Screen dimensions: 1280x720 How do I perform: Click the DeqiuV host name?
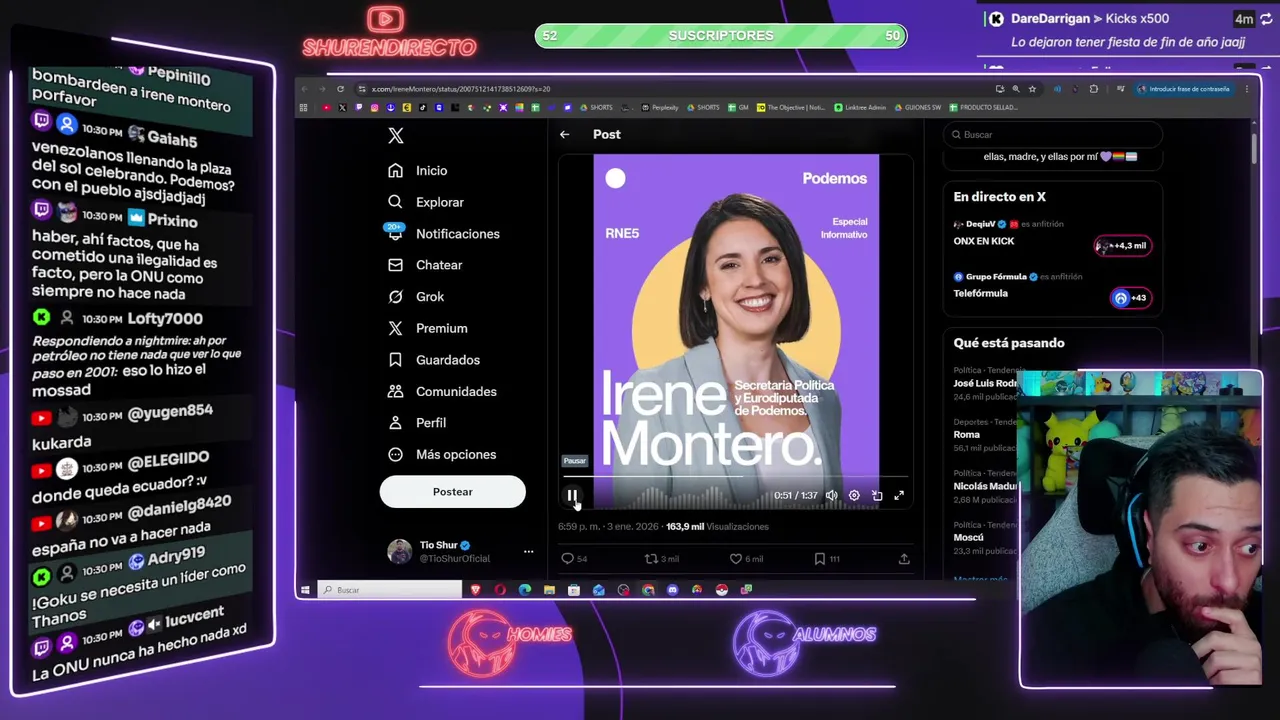[980, 225]
